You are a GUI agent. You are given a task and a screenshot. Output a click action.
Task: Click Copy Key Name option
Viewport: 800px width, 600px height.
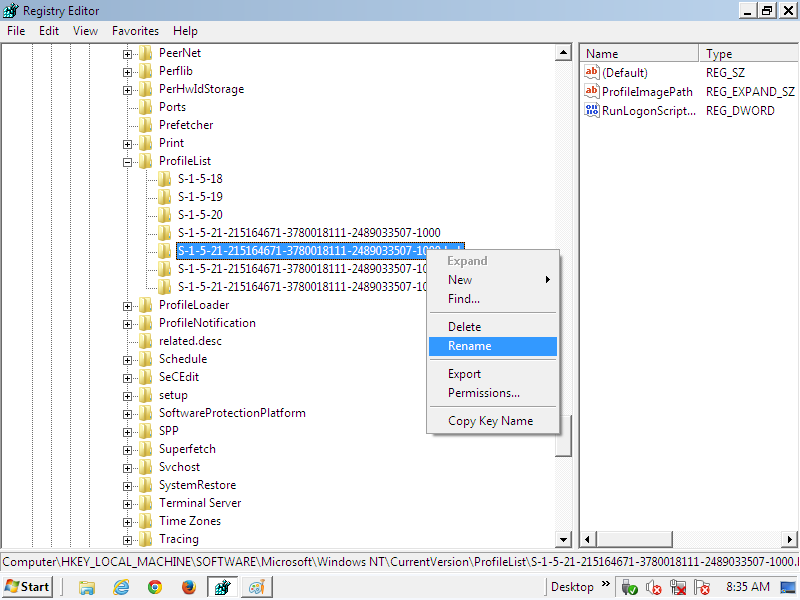click(490, 421)
